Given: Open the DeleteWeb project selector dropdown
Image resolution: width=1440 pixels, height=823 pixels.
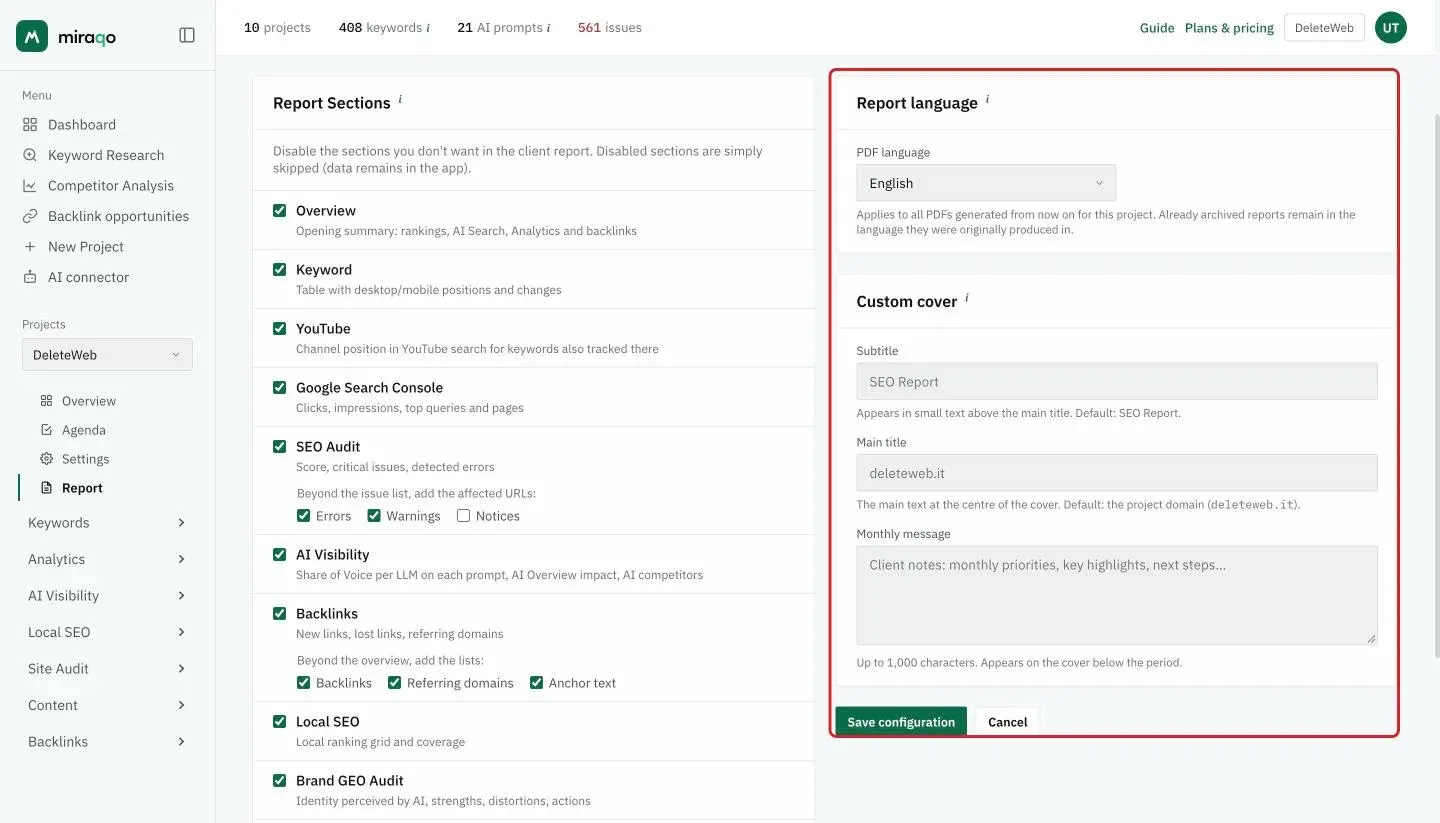Looking at the screenshot, I should (x=107, y=355).
